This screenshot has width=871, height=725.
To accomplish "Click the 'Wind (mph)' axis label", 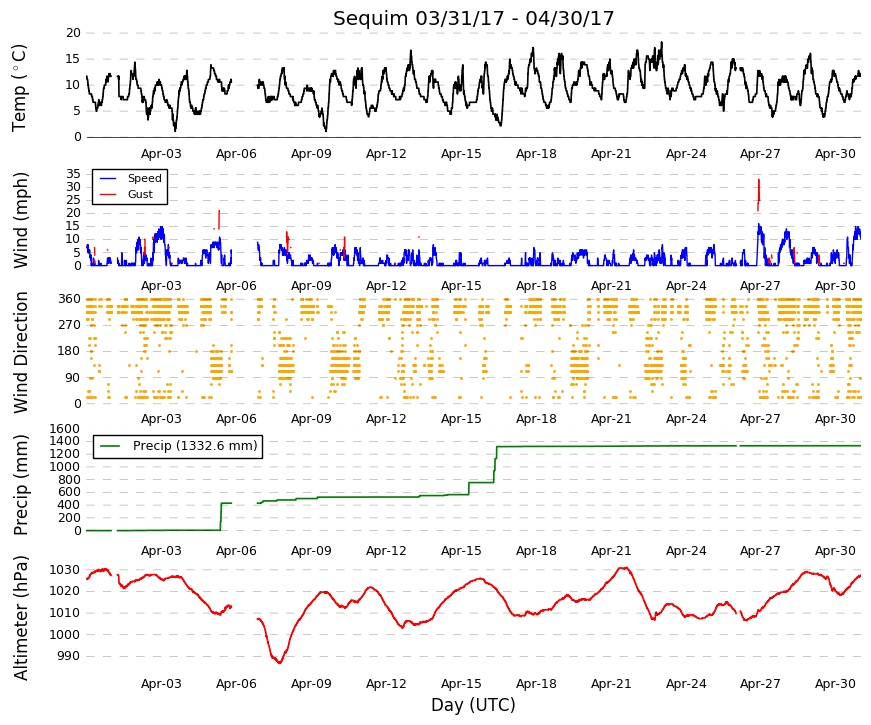I will click(x=20, y=221).
